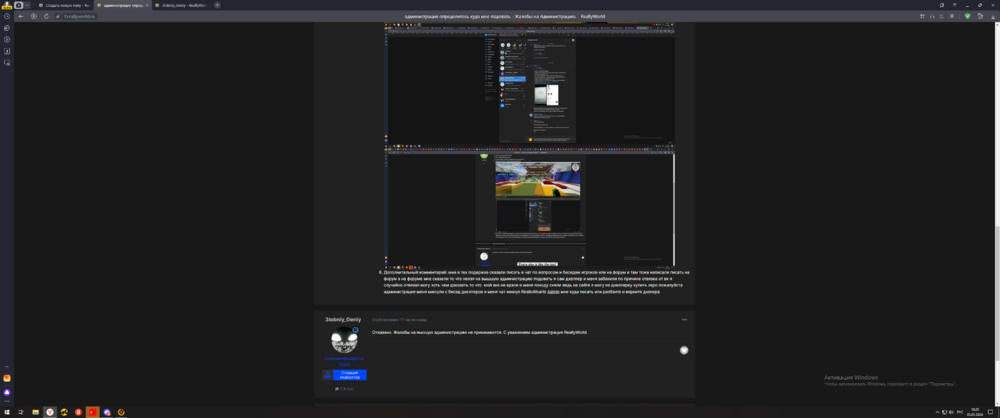
Task: Click the 'Admin' underlined word in the complaint text
Action: [x=553, y=290]
